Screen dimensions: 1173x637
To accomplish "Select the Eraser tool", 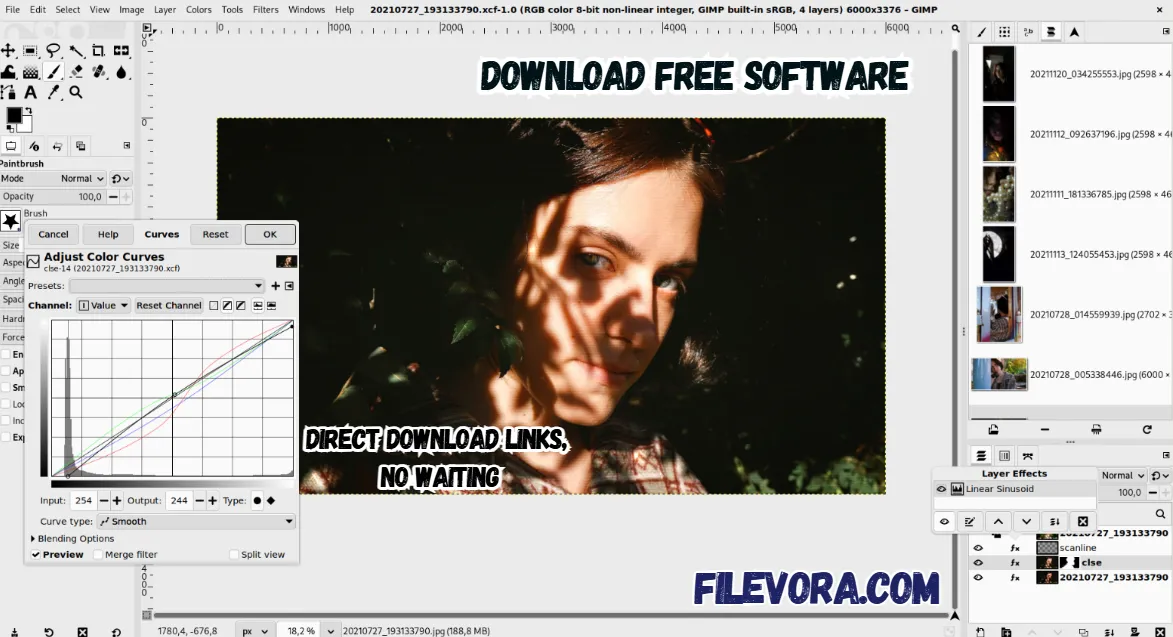I will tap(76, 71).
